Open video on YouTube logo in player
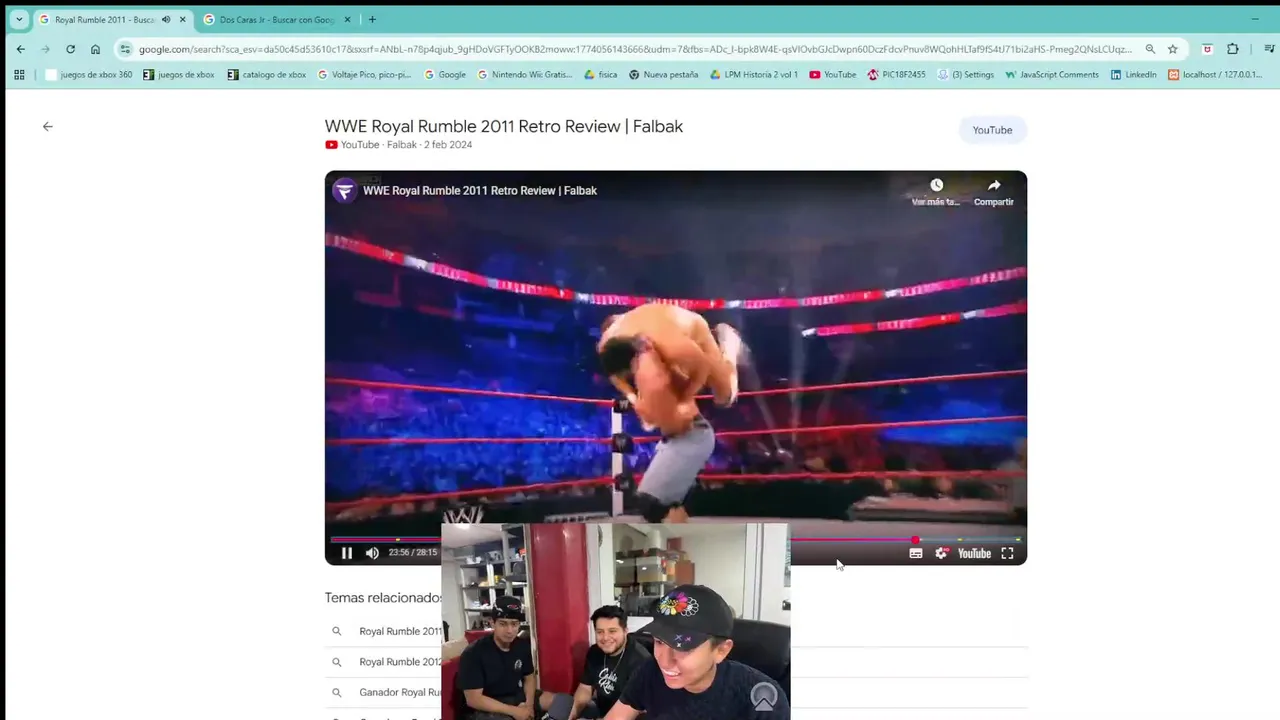 (974, 553)
